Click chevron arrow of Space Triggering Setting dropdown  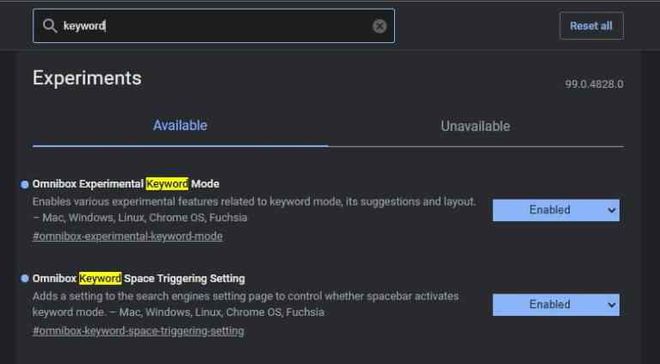point(612,305)
